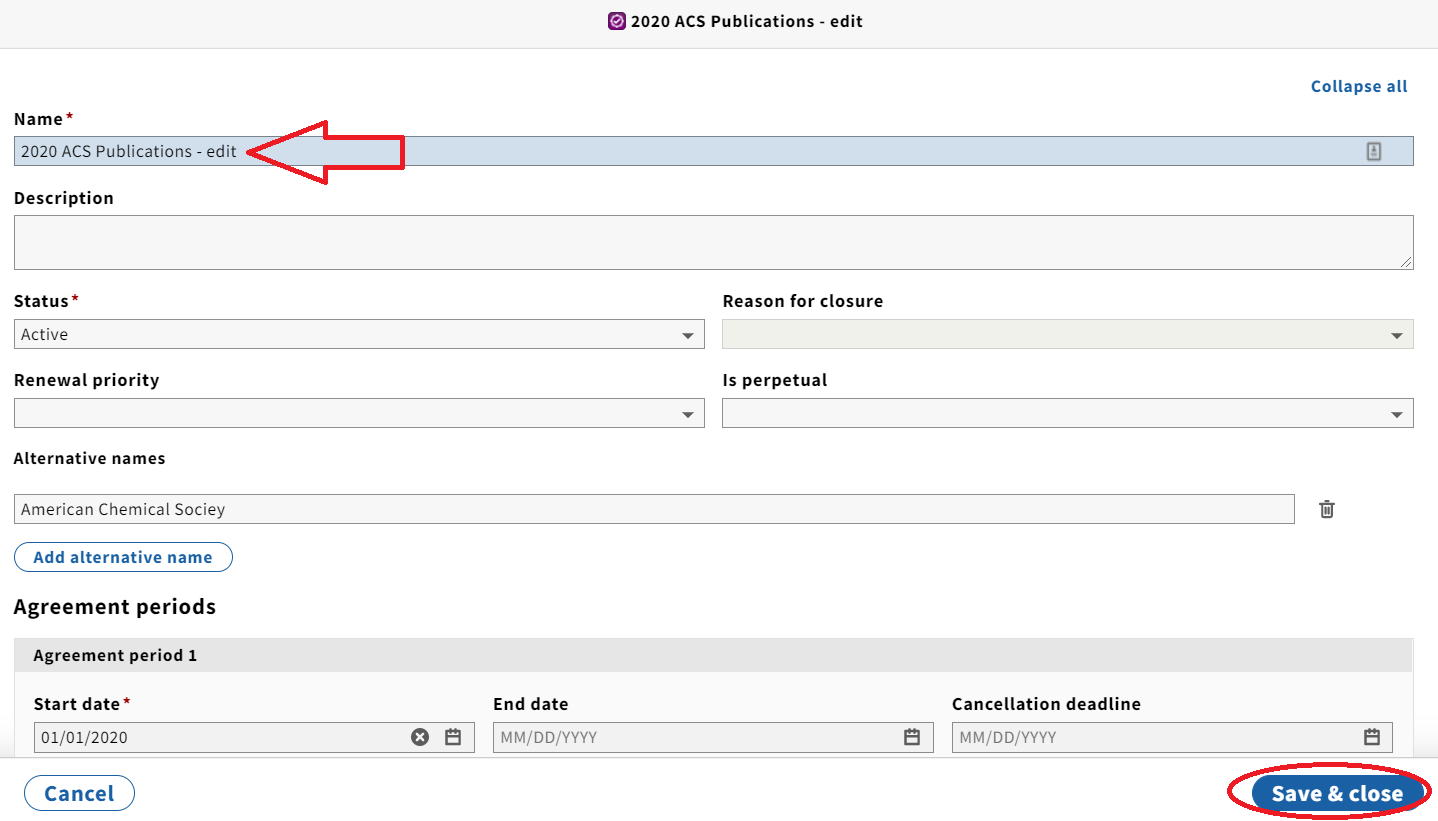Click the Description label
The image size is (1438, 821).
[x=64, y=198]
